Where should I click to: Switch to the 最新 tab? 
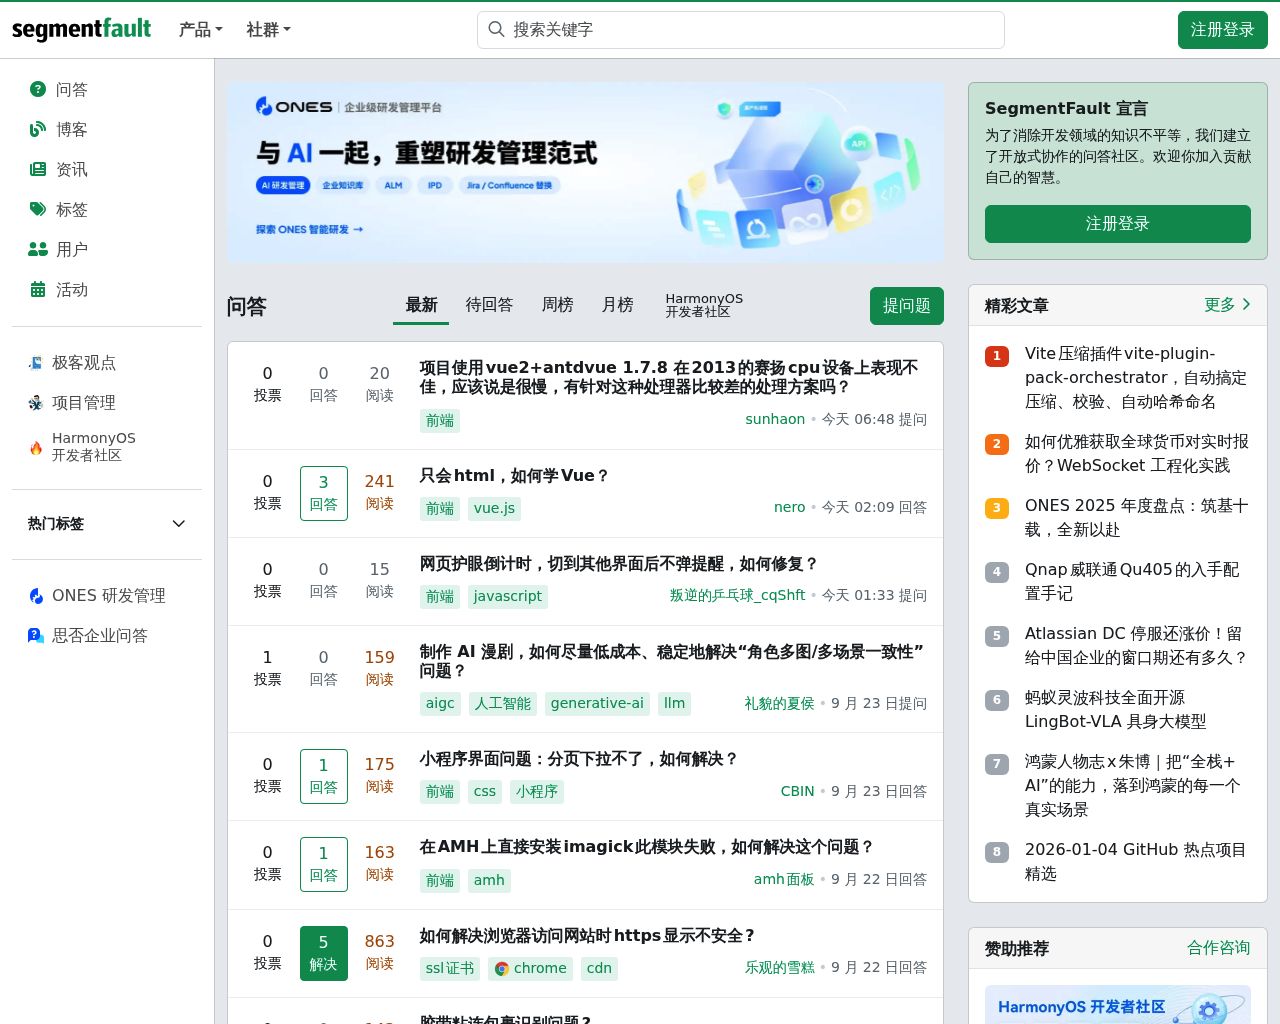tap(421, 305)
